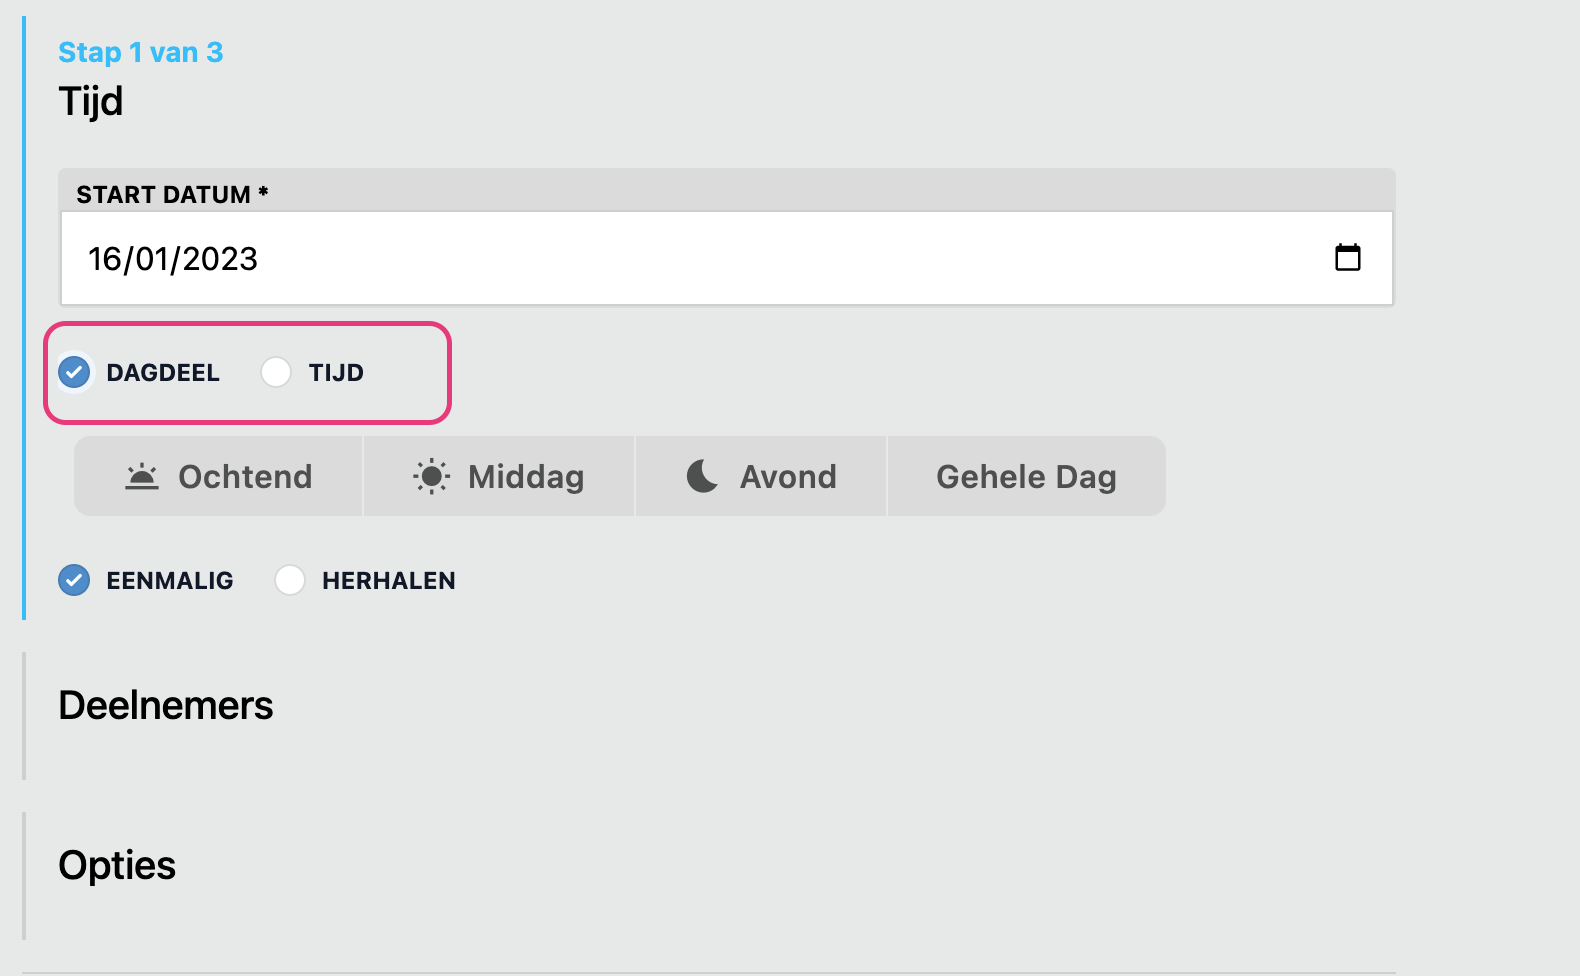1580x976 pixels.
Task: Select Avond as dagdeel
Action: [x=760, y=476]
